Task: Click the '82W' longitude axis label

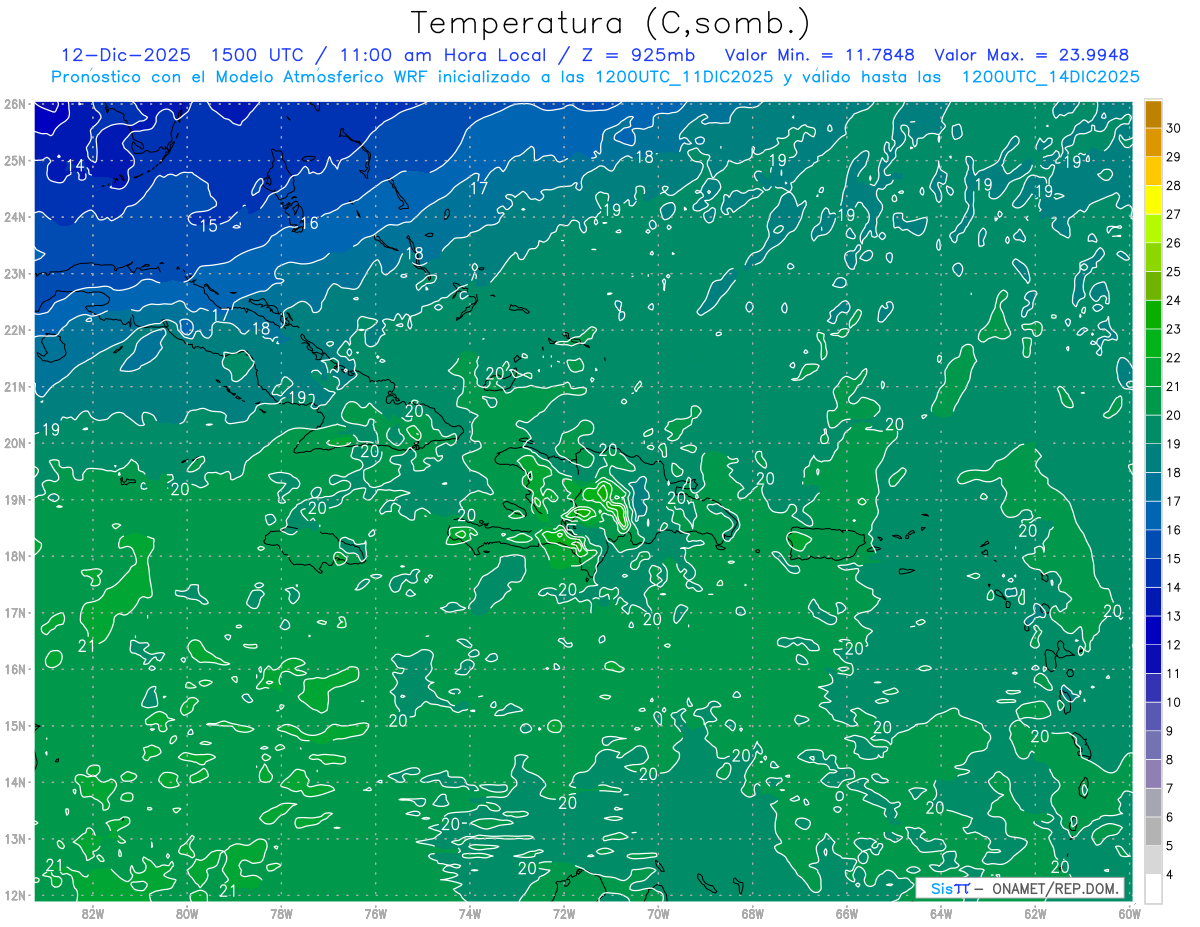Action: 93,913
